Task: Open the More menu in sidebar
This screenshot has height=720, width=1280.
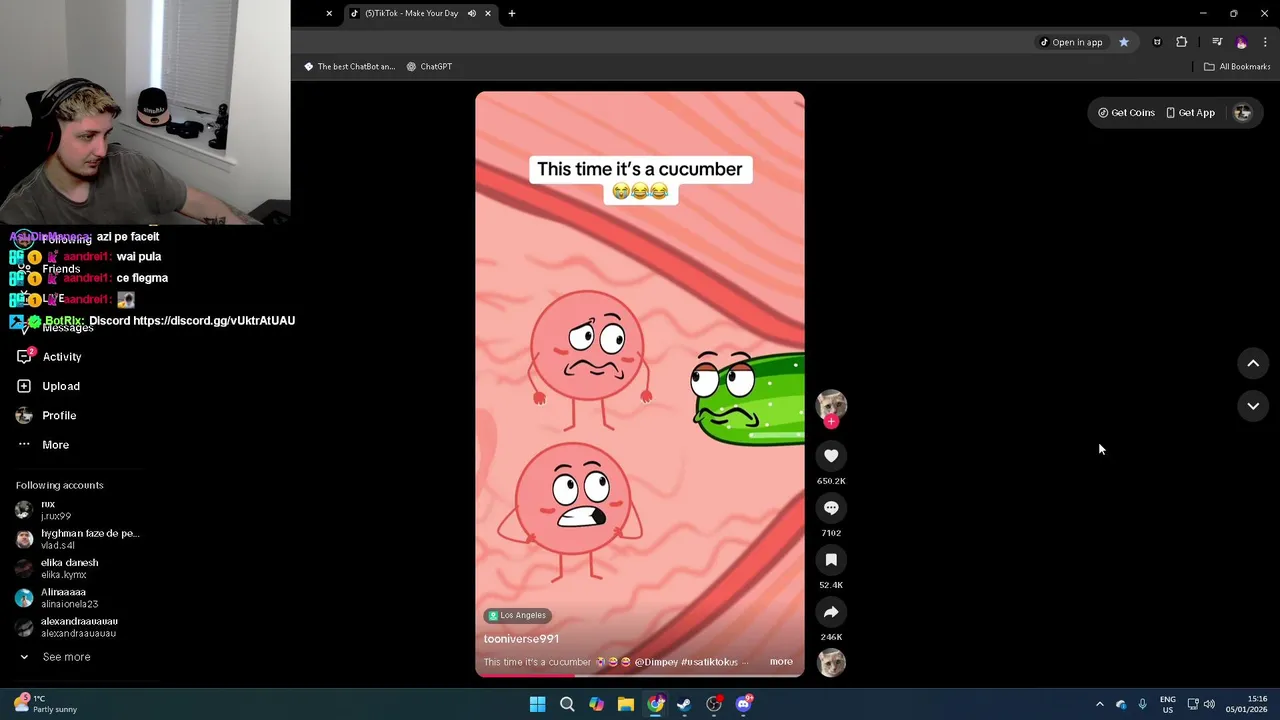Action: click(43, 445)
